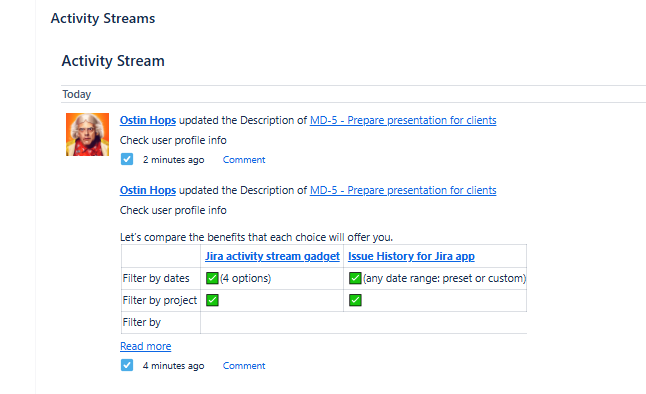Click Issue History checkmark in Filter by project
Screen dimensions: 646x394
355,300
